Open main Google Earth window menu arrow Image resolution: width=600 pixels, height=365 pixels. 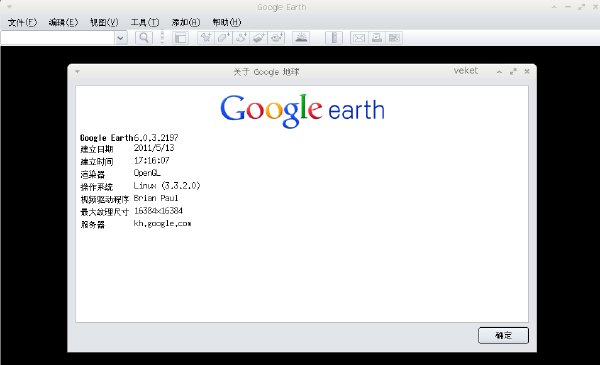[x=10, y=7]
